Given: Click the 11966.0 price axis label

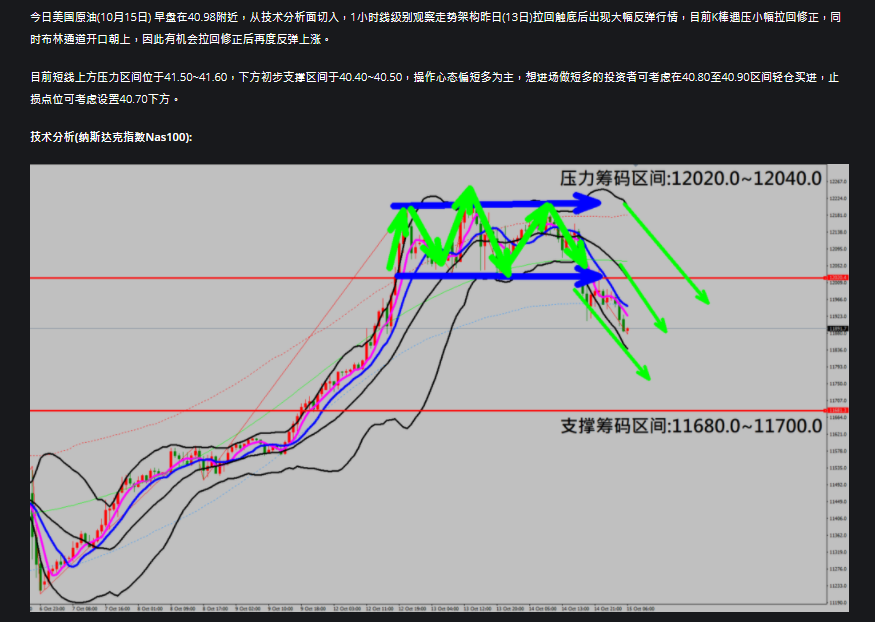Looking at the screenshot, I should click(x=838, y=300).
